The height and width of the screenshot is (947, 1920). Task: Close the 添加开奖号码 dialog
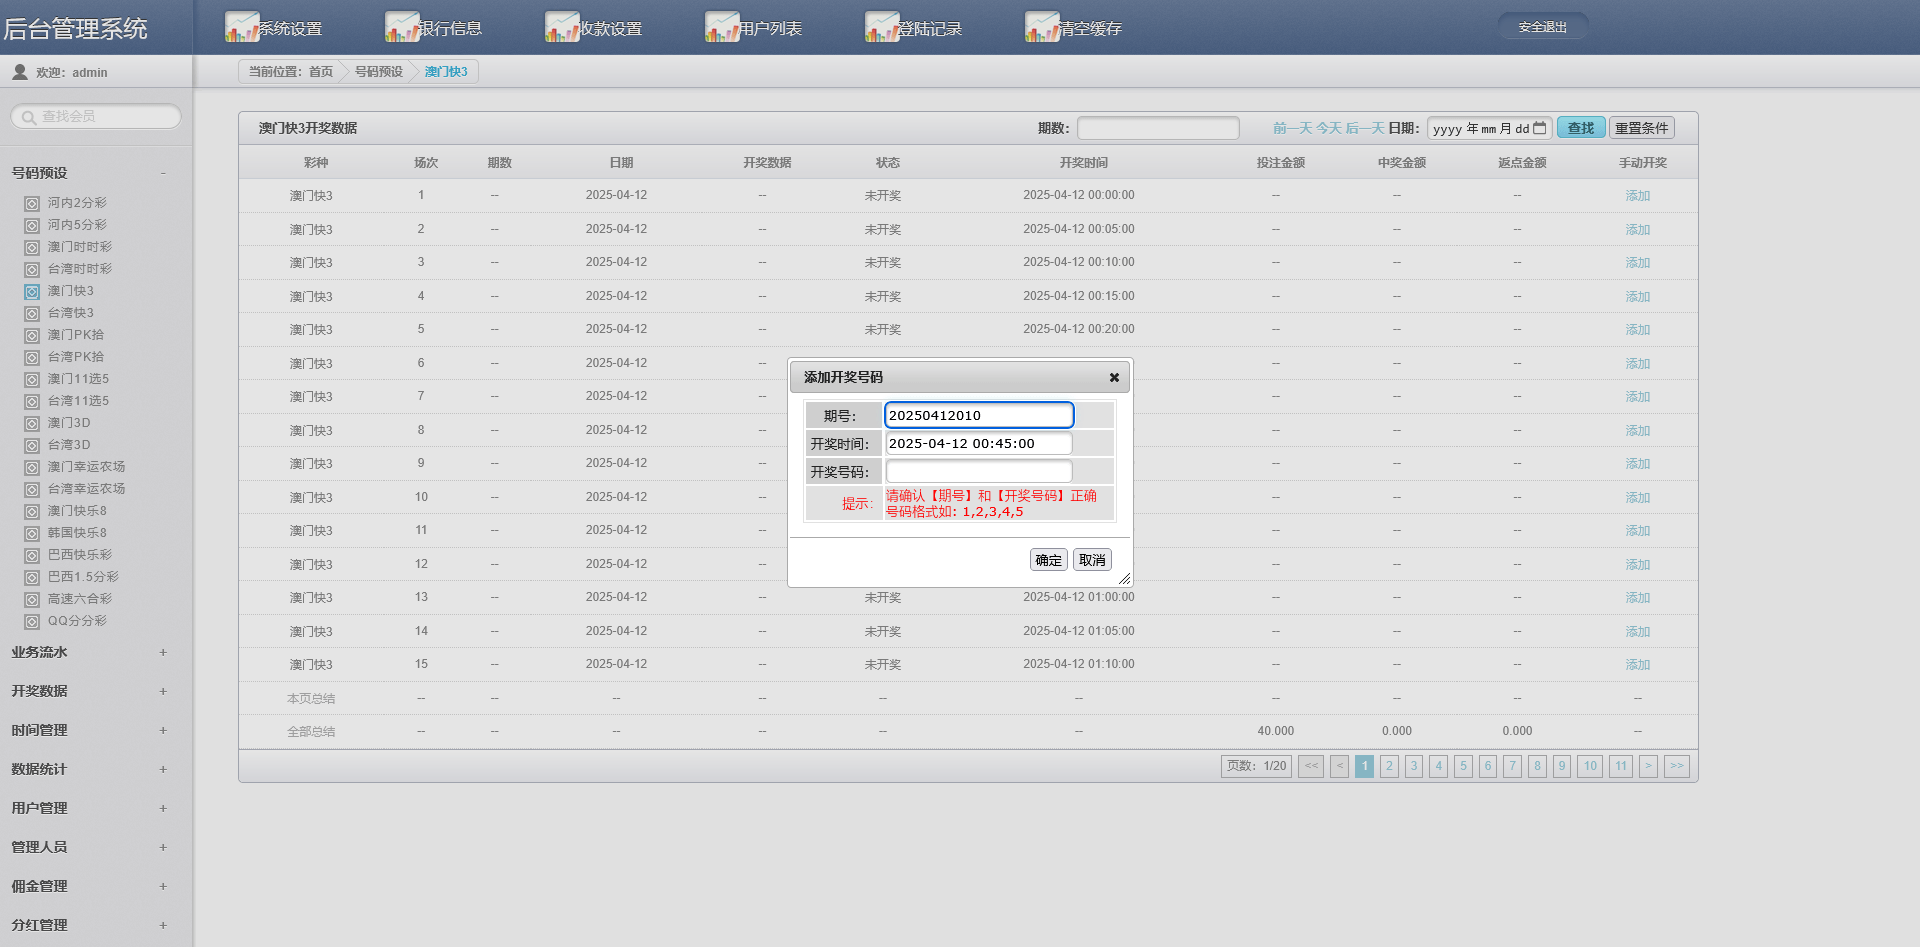tap(1114, 378)
